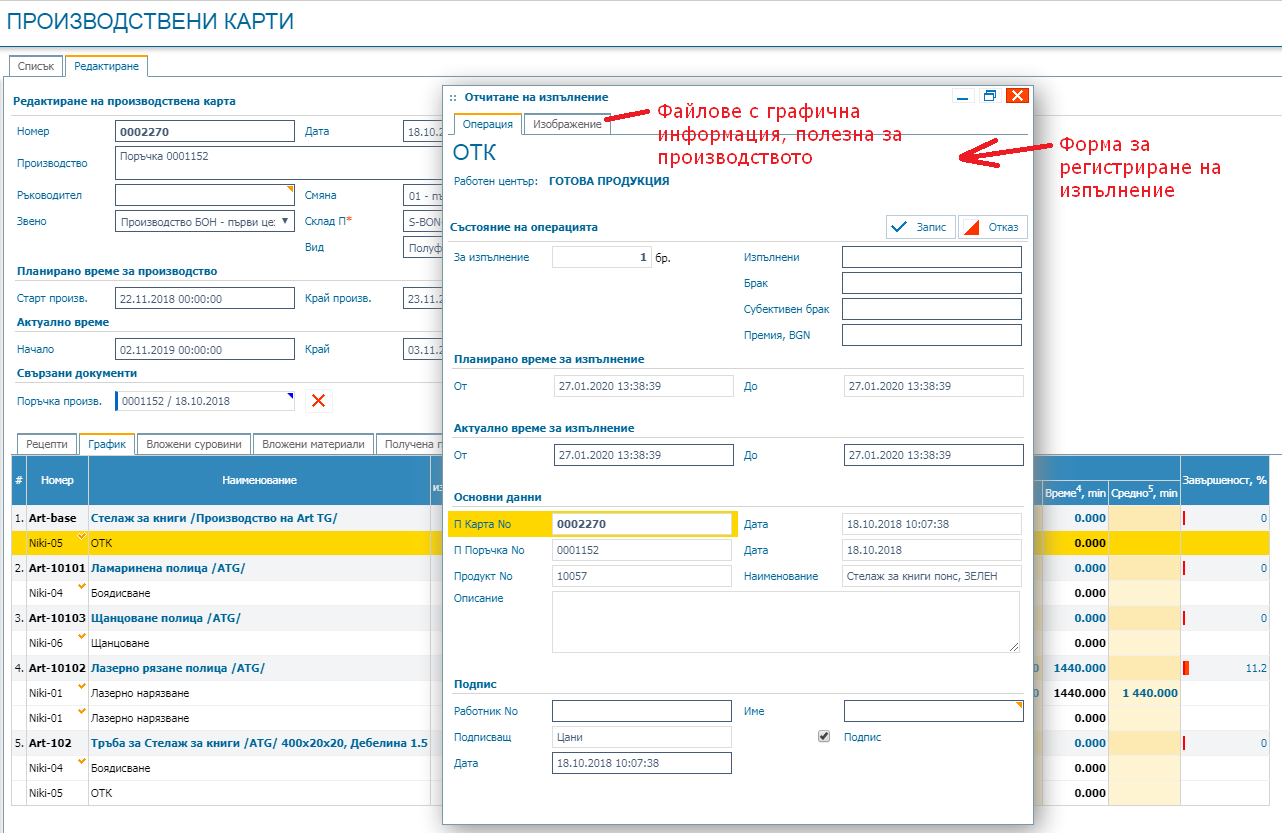Click the Наименование column header
Screen dimensions: 1282x833
259,481
